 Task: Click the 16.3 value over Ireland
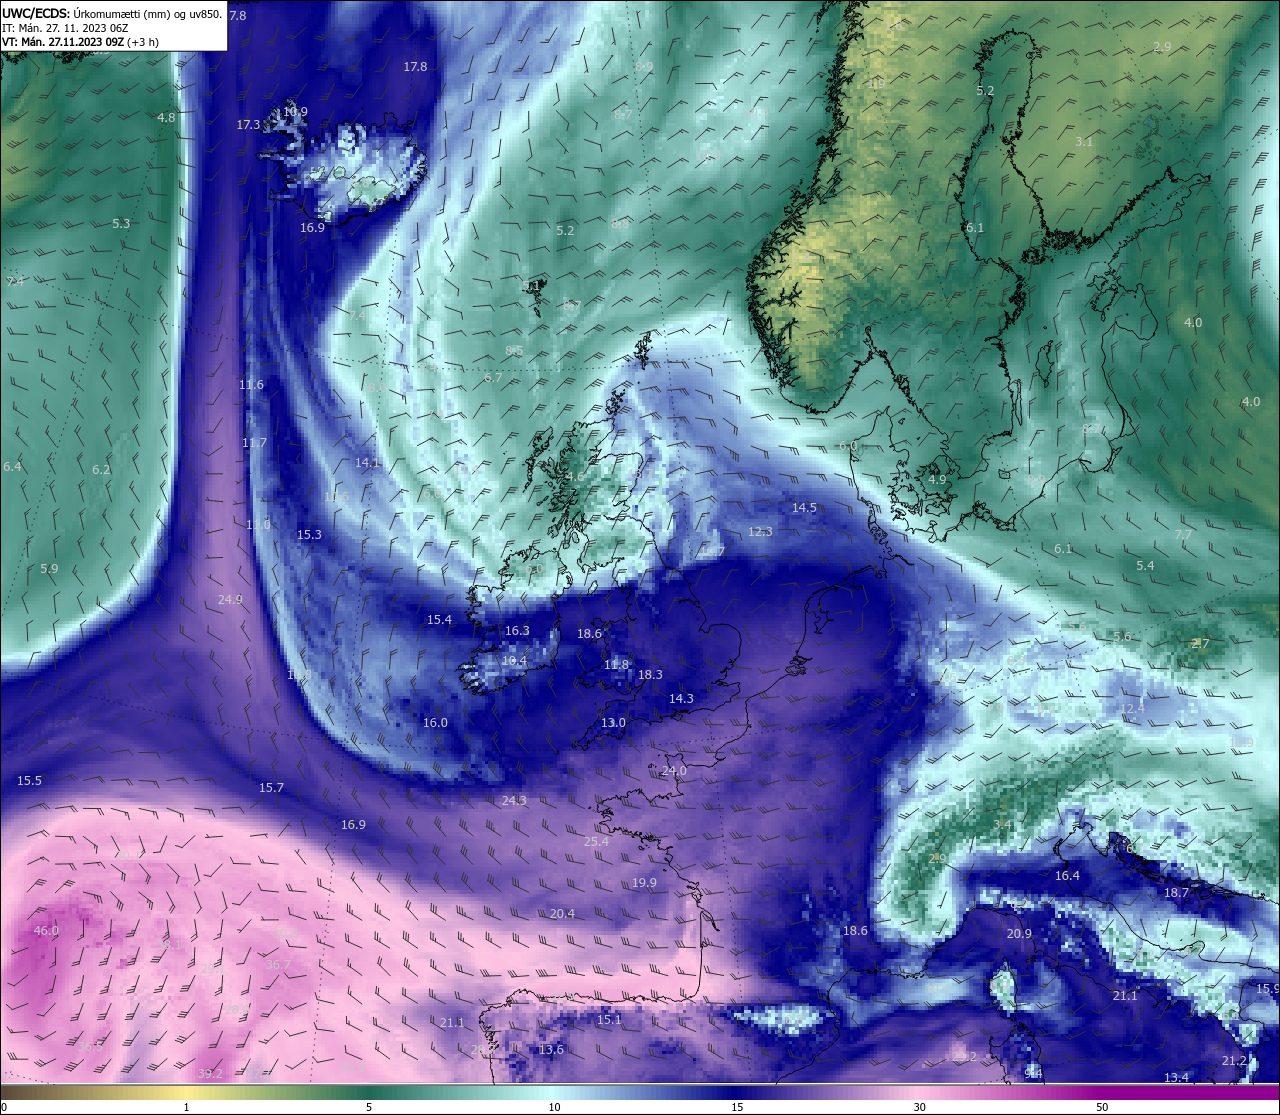coord(517,631)
